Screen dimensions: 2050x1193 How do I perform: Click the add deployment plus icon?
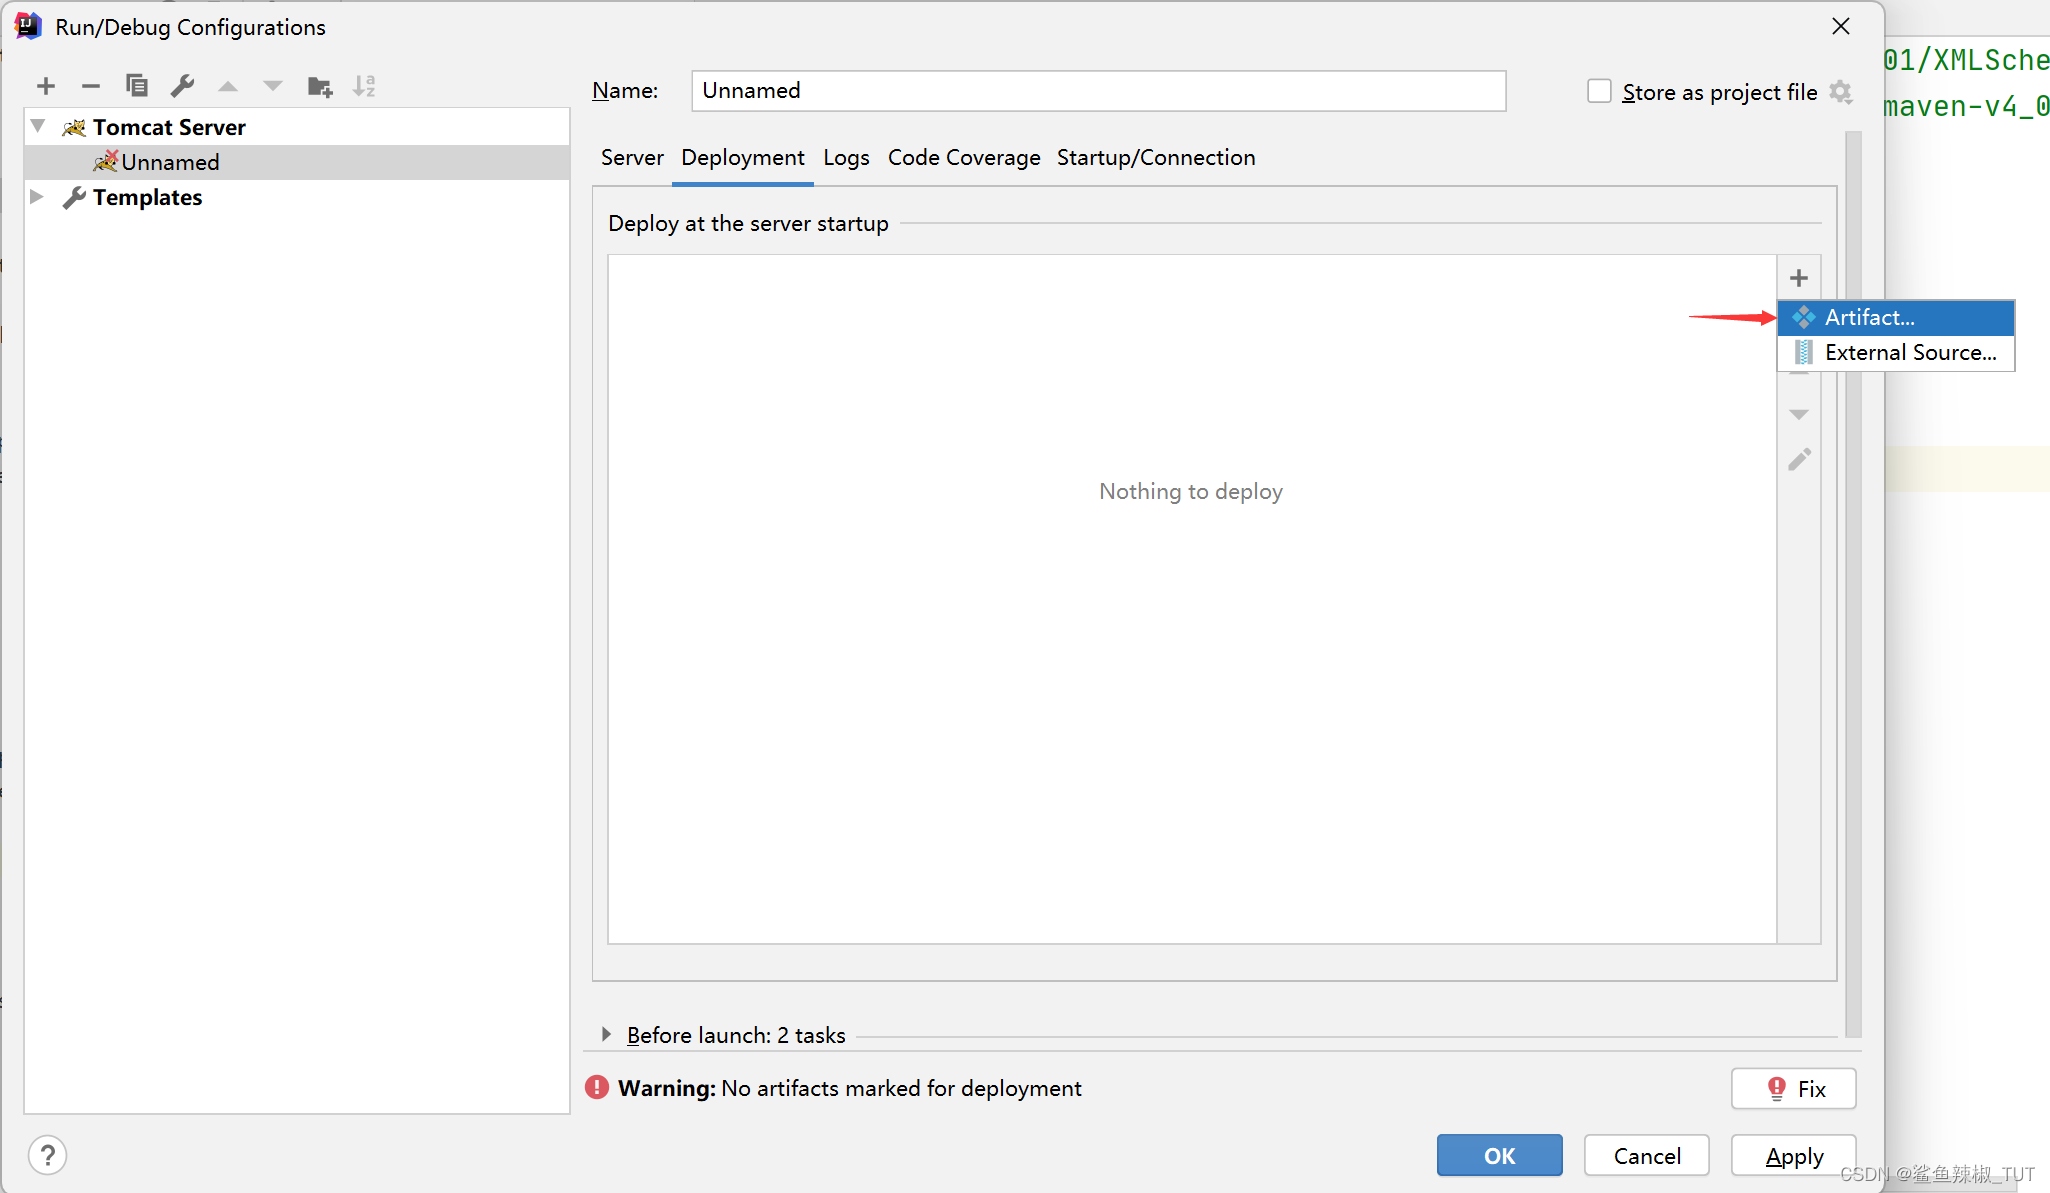click(x=1797, y=277)
